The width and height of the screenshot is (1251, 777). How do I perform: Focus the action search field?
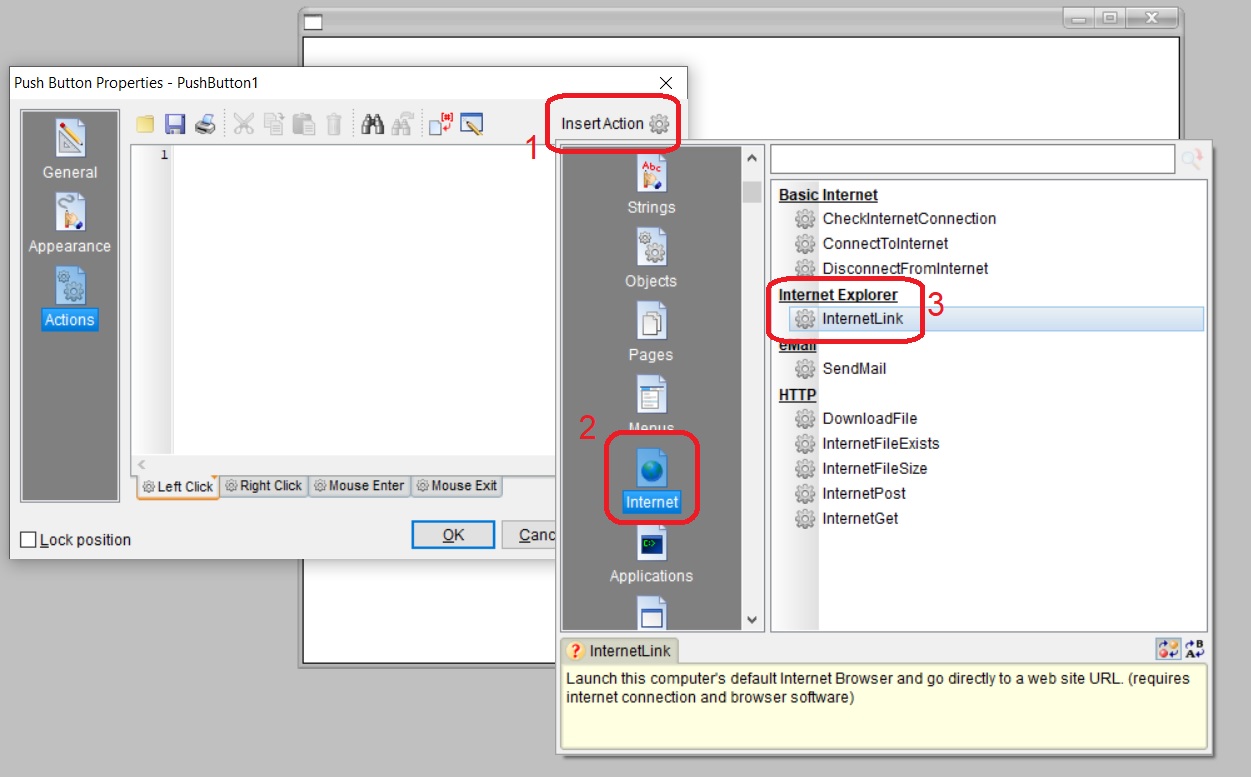click(973, 159)
